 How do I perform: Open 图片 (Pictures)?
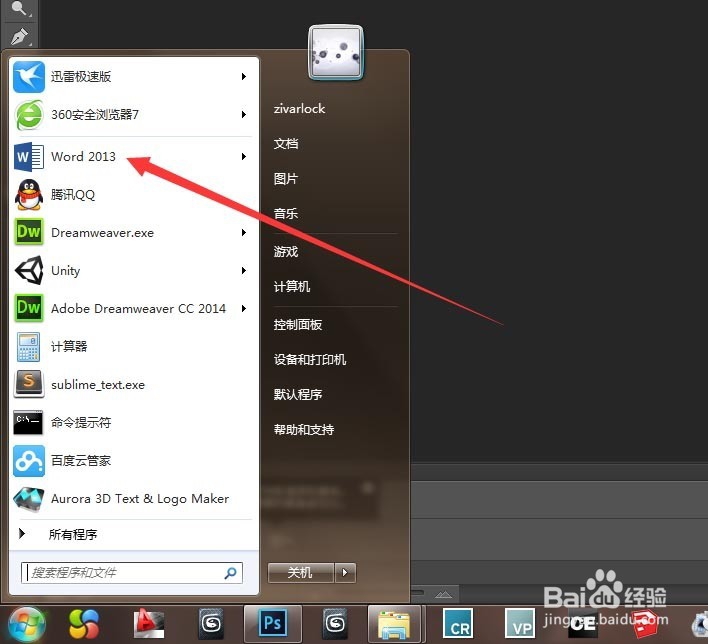[x=286, y=179]
